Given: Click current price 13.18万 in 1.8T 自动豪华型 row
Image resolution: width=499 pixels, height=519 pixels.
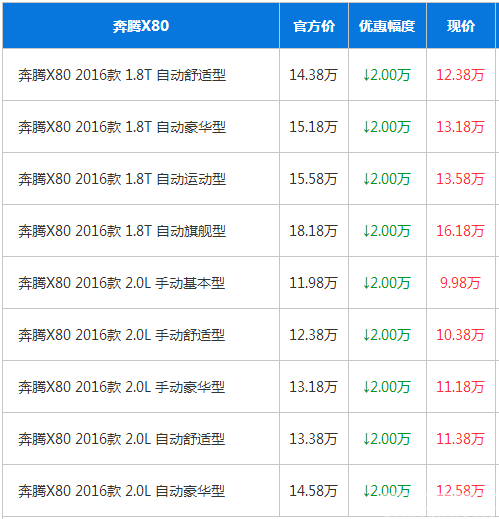Looking at the screenshot, I should coord(460,127).
